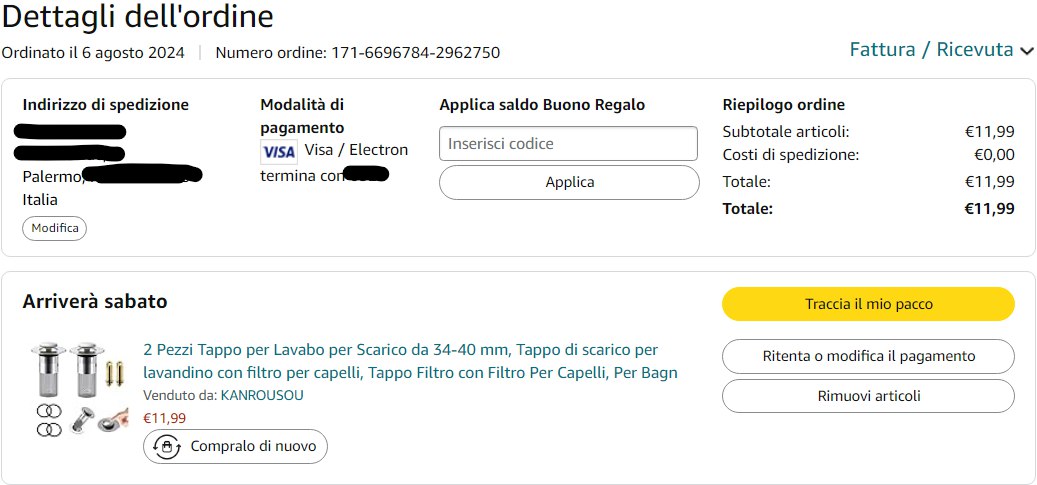Focus the Inserisci codice gift card field
Viewport: 1037px width, 485px height.
click(568, 143)
